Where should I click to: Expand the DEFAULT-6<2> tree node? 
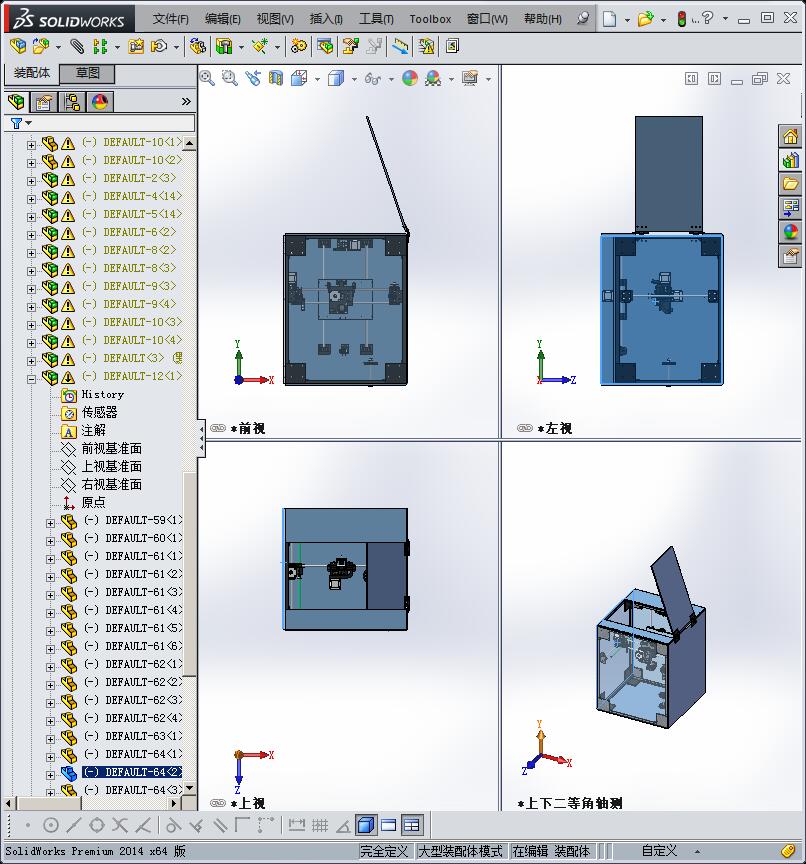pyautogui.click(x=31, y=235)
